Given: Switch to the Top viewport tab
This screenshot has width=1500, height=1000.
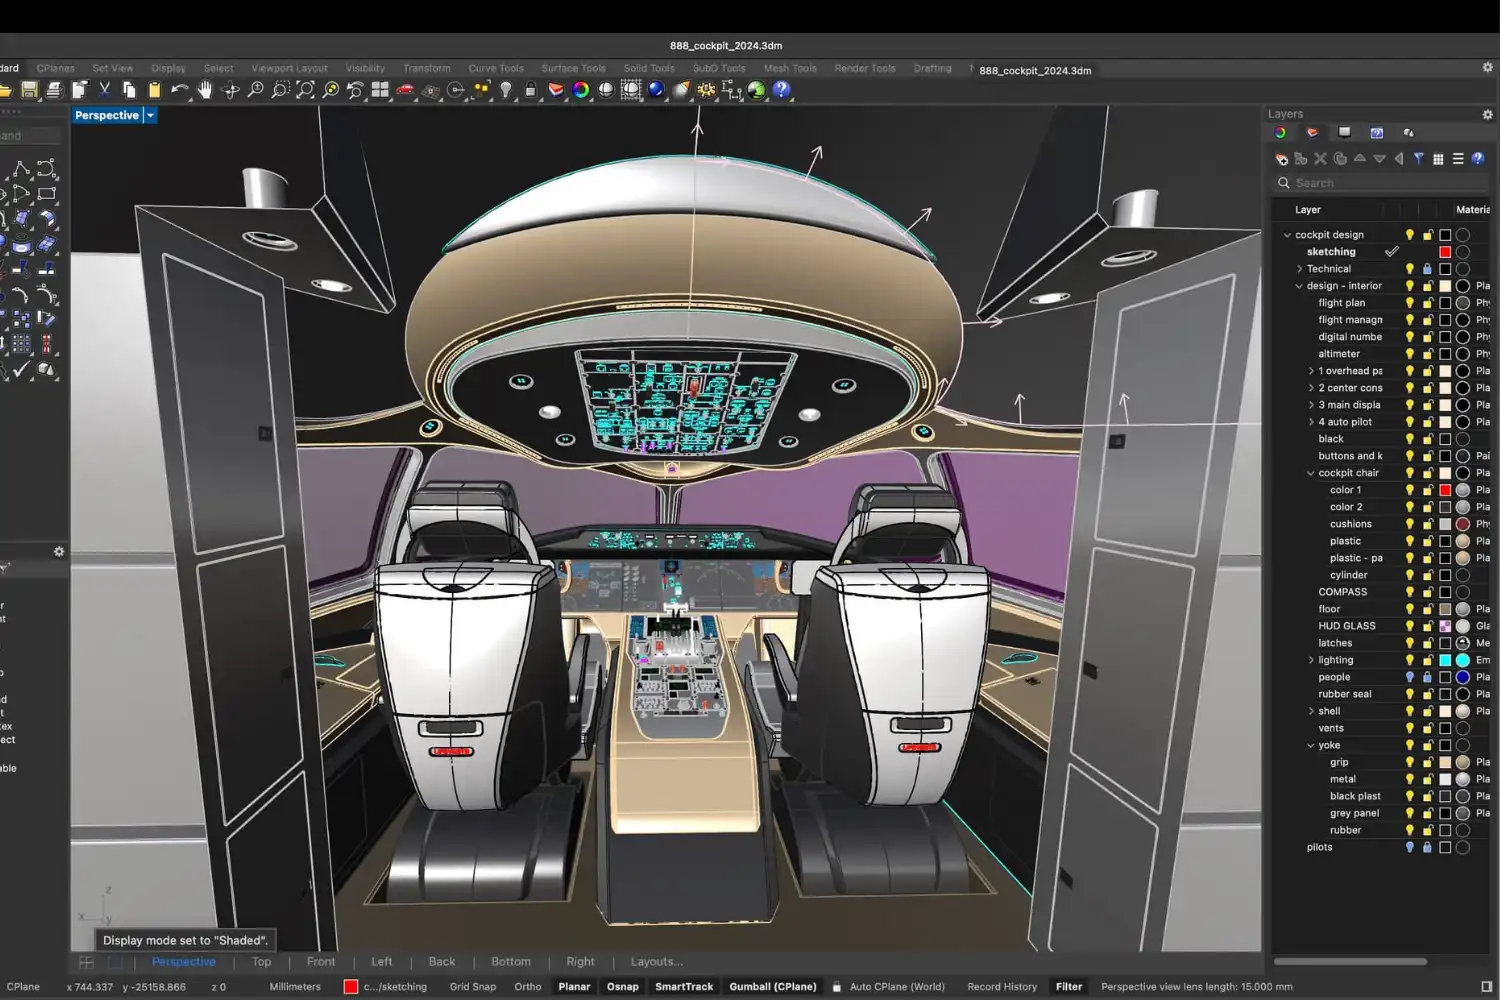Looking at the screenshot, I should tap(261, 961).
